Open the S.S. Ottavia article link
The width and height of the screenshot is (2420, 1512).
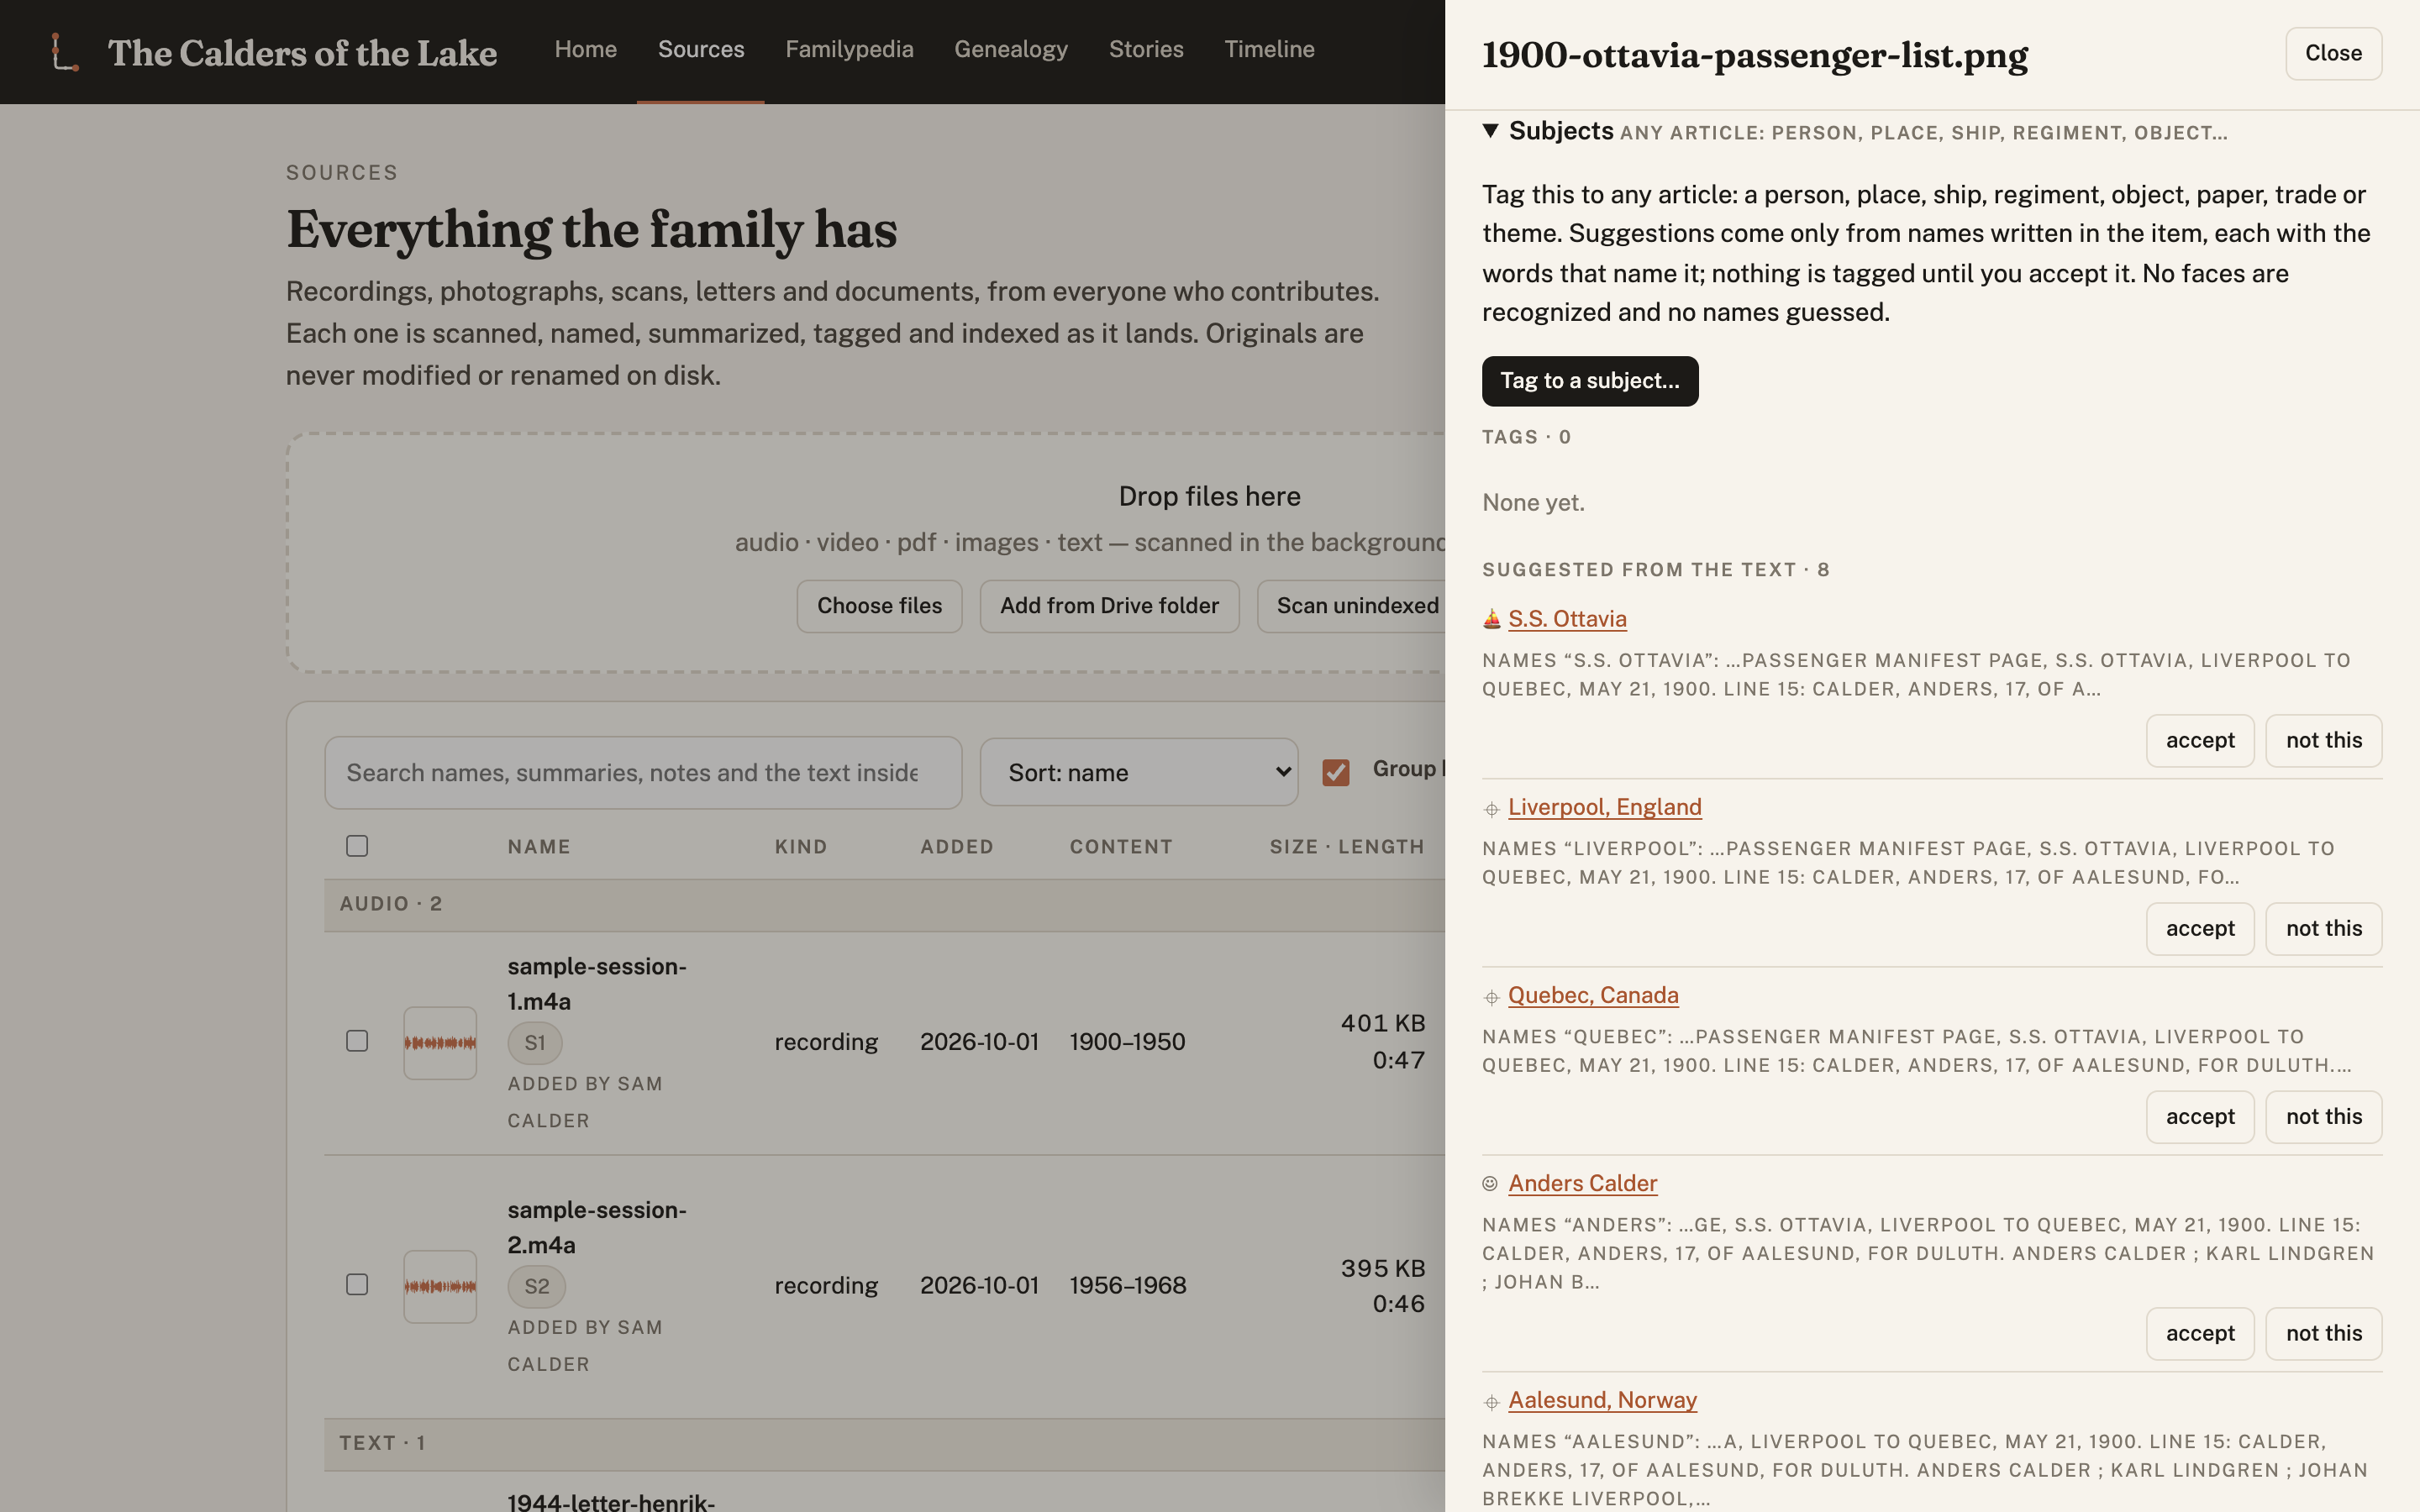(x=1567, y=619)
